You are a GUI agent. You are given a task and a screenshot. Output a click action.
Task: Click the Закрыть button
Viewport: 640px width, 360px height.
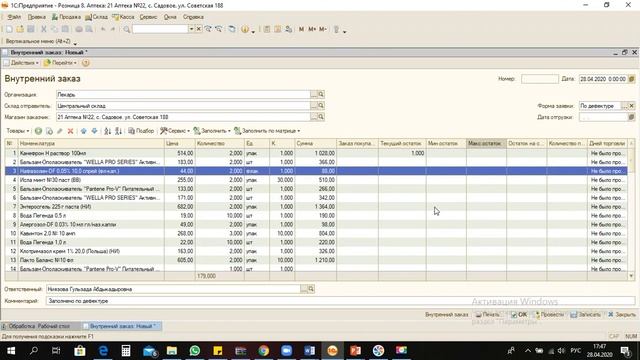[x=622, y=315]
